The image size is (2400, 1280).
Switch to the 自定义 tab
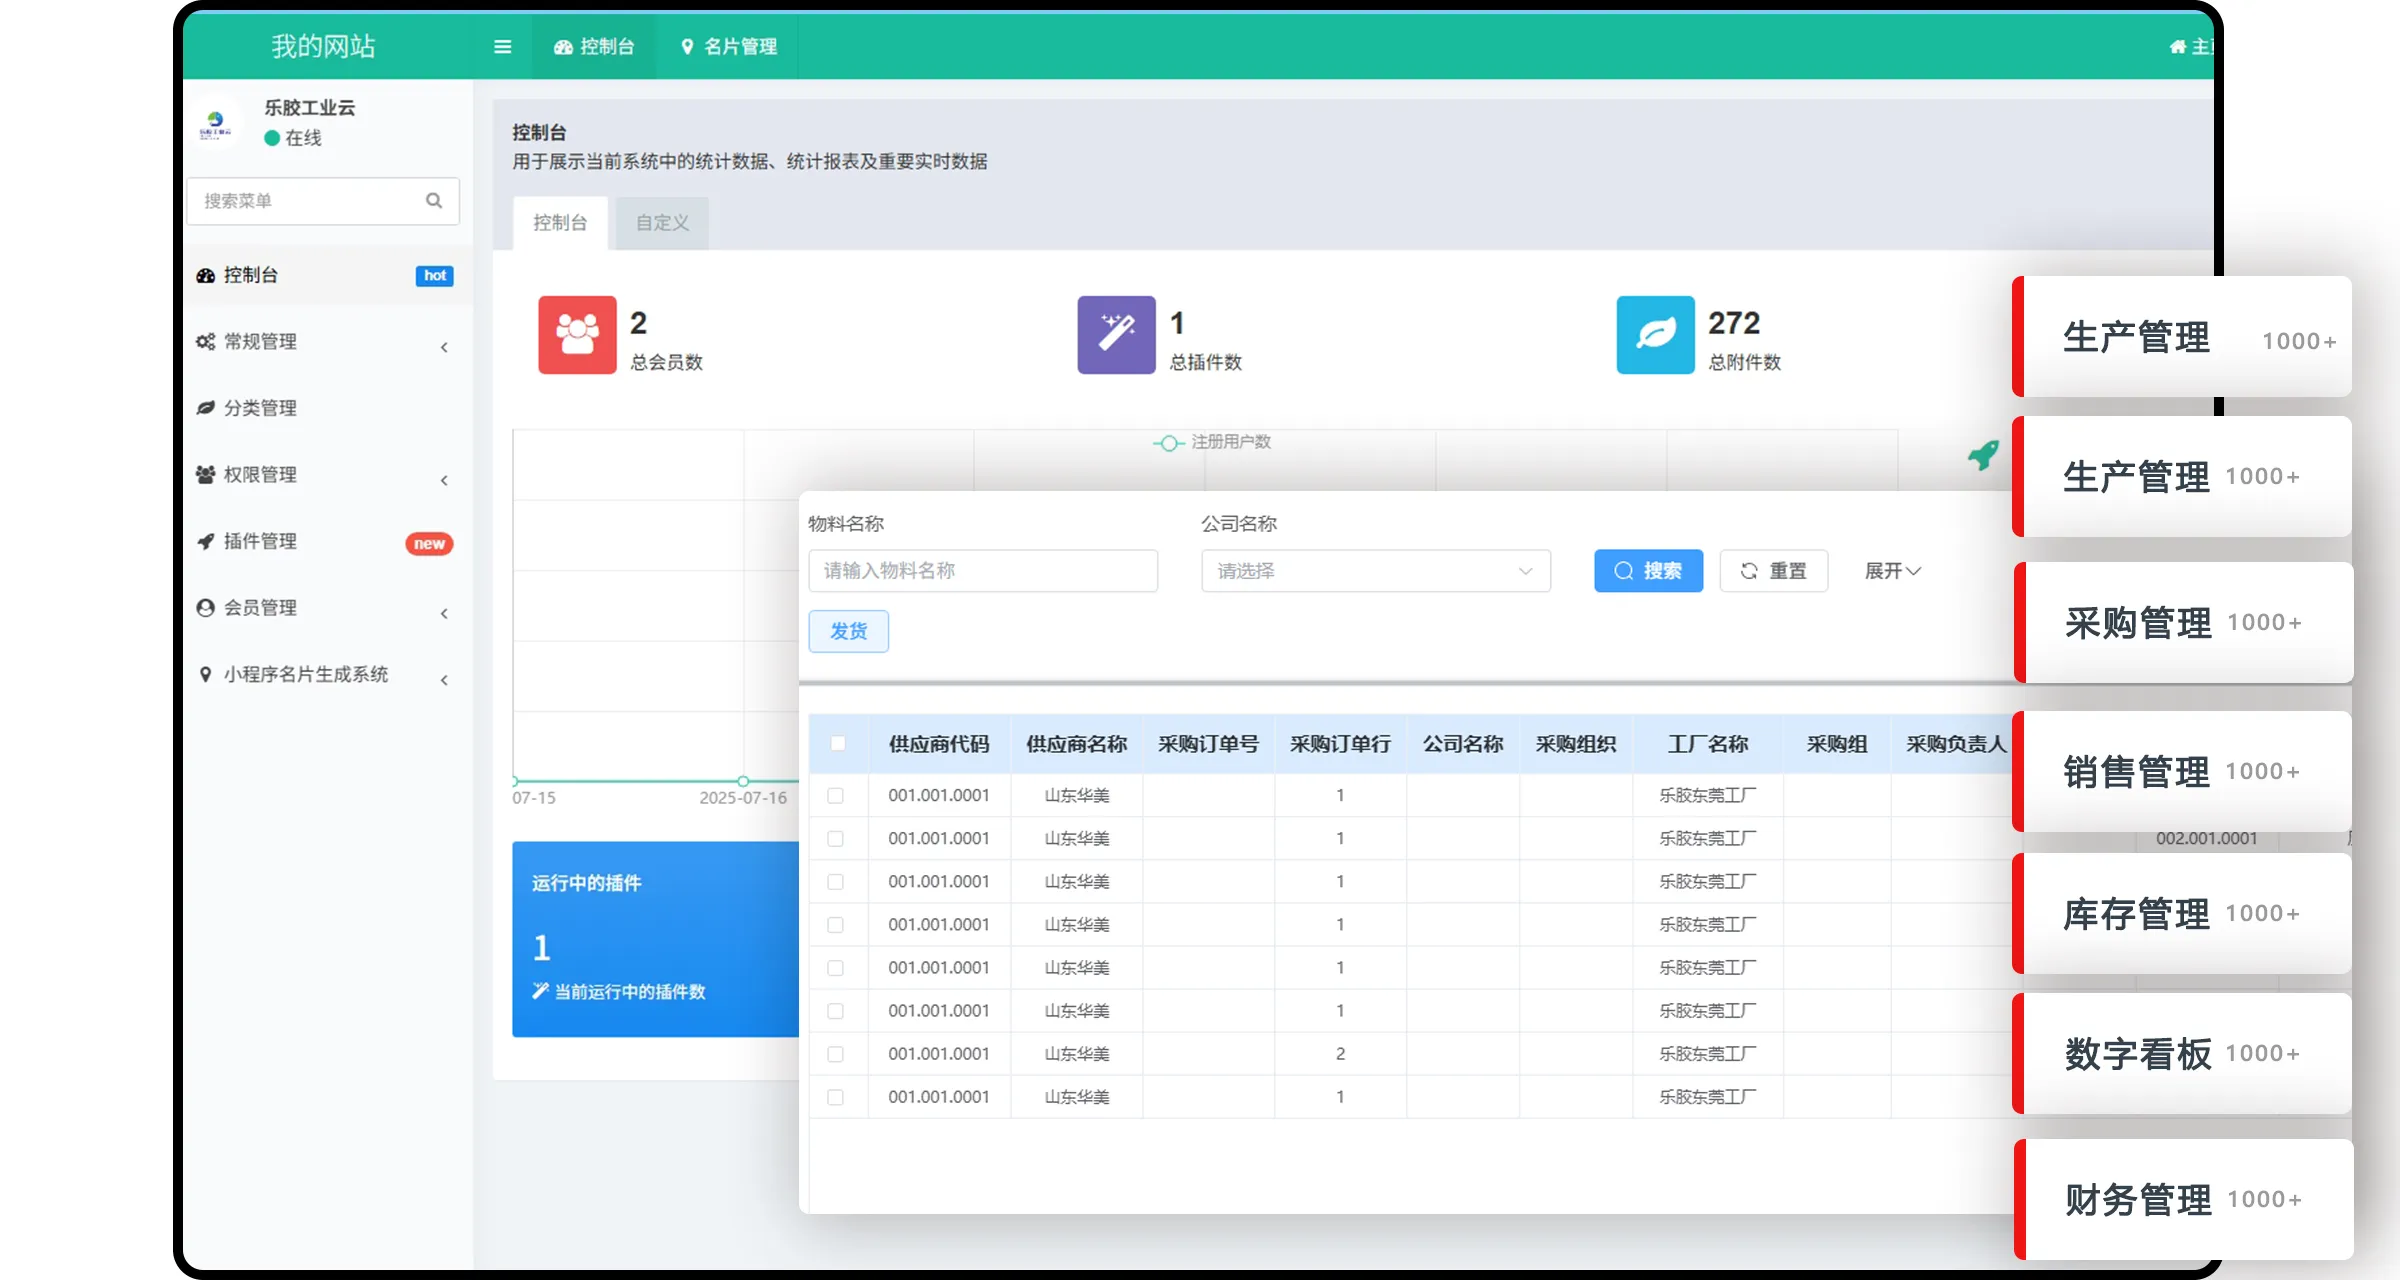pyautogui.click(x=662, y=223)
